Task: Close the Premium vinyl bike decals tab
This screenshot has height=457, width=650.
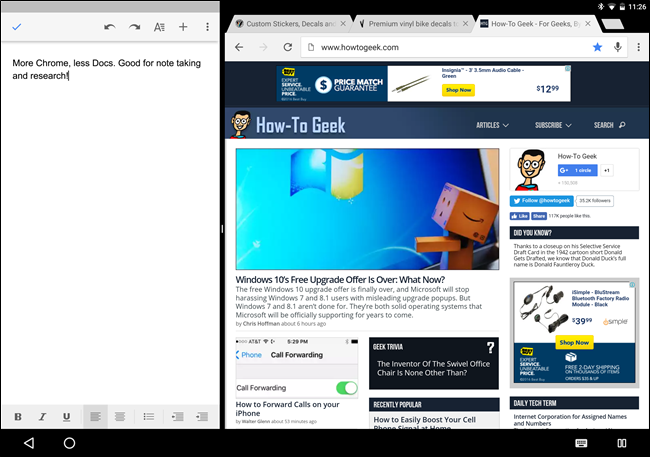Action: tap(465, 24)
